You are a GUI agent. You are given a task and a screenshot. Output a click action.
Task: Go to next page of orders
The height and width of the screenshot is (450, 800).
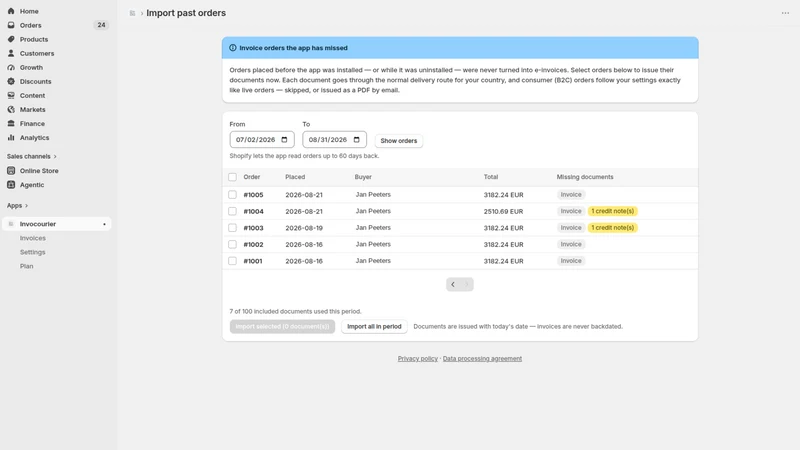[x=466, y=284]
